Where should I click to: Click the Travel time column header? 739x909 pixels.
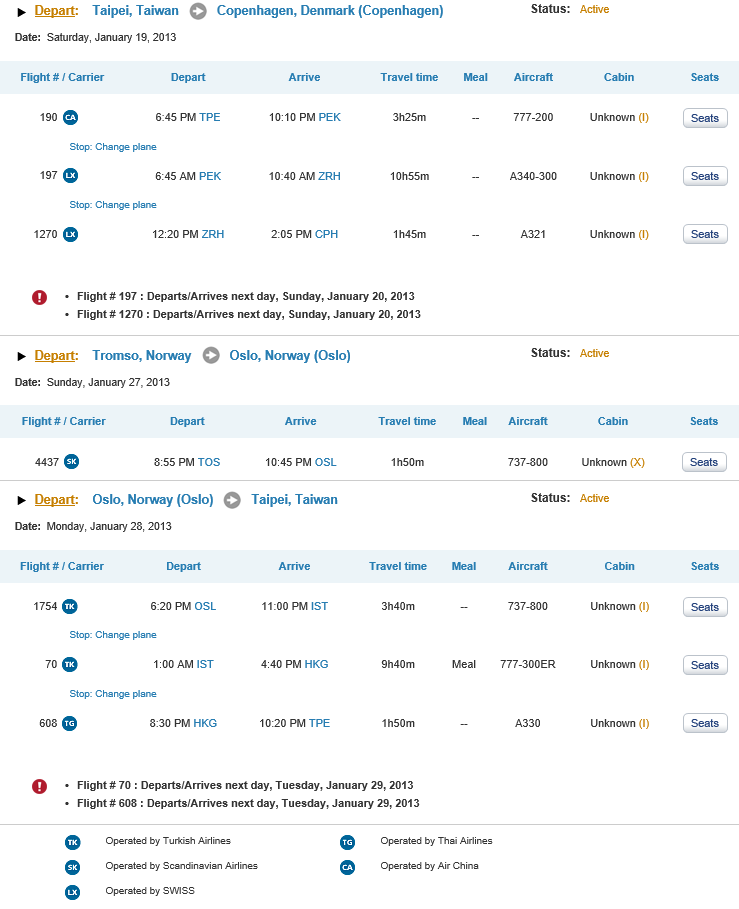409,77
